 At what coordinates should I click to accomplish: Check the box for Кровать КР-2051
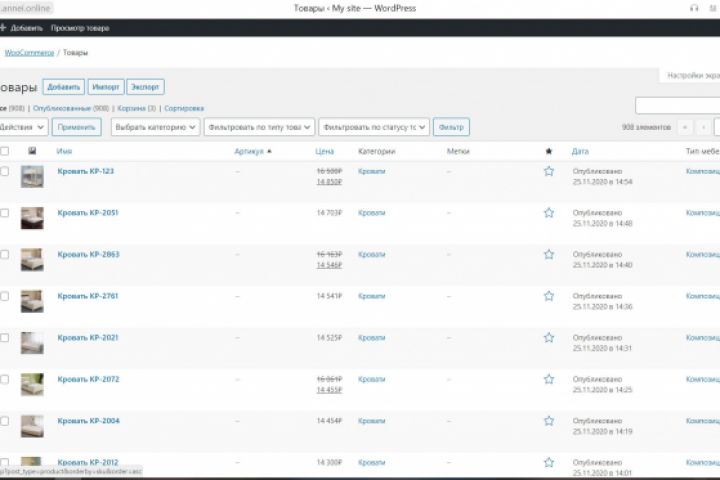(x=5, y=213)
